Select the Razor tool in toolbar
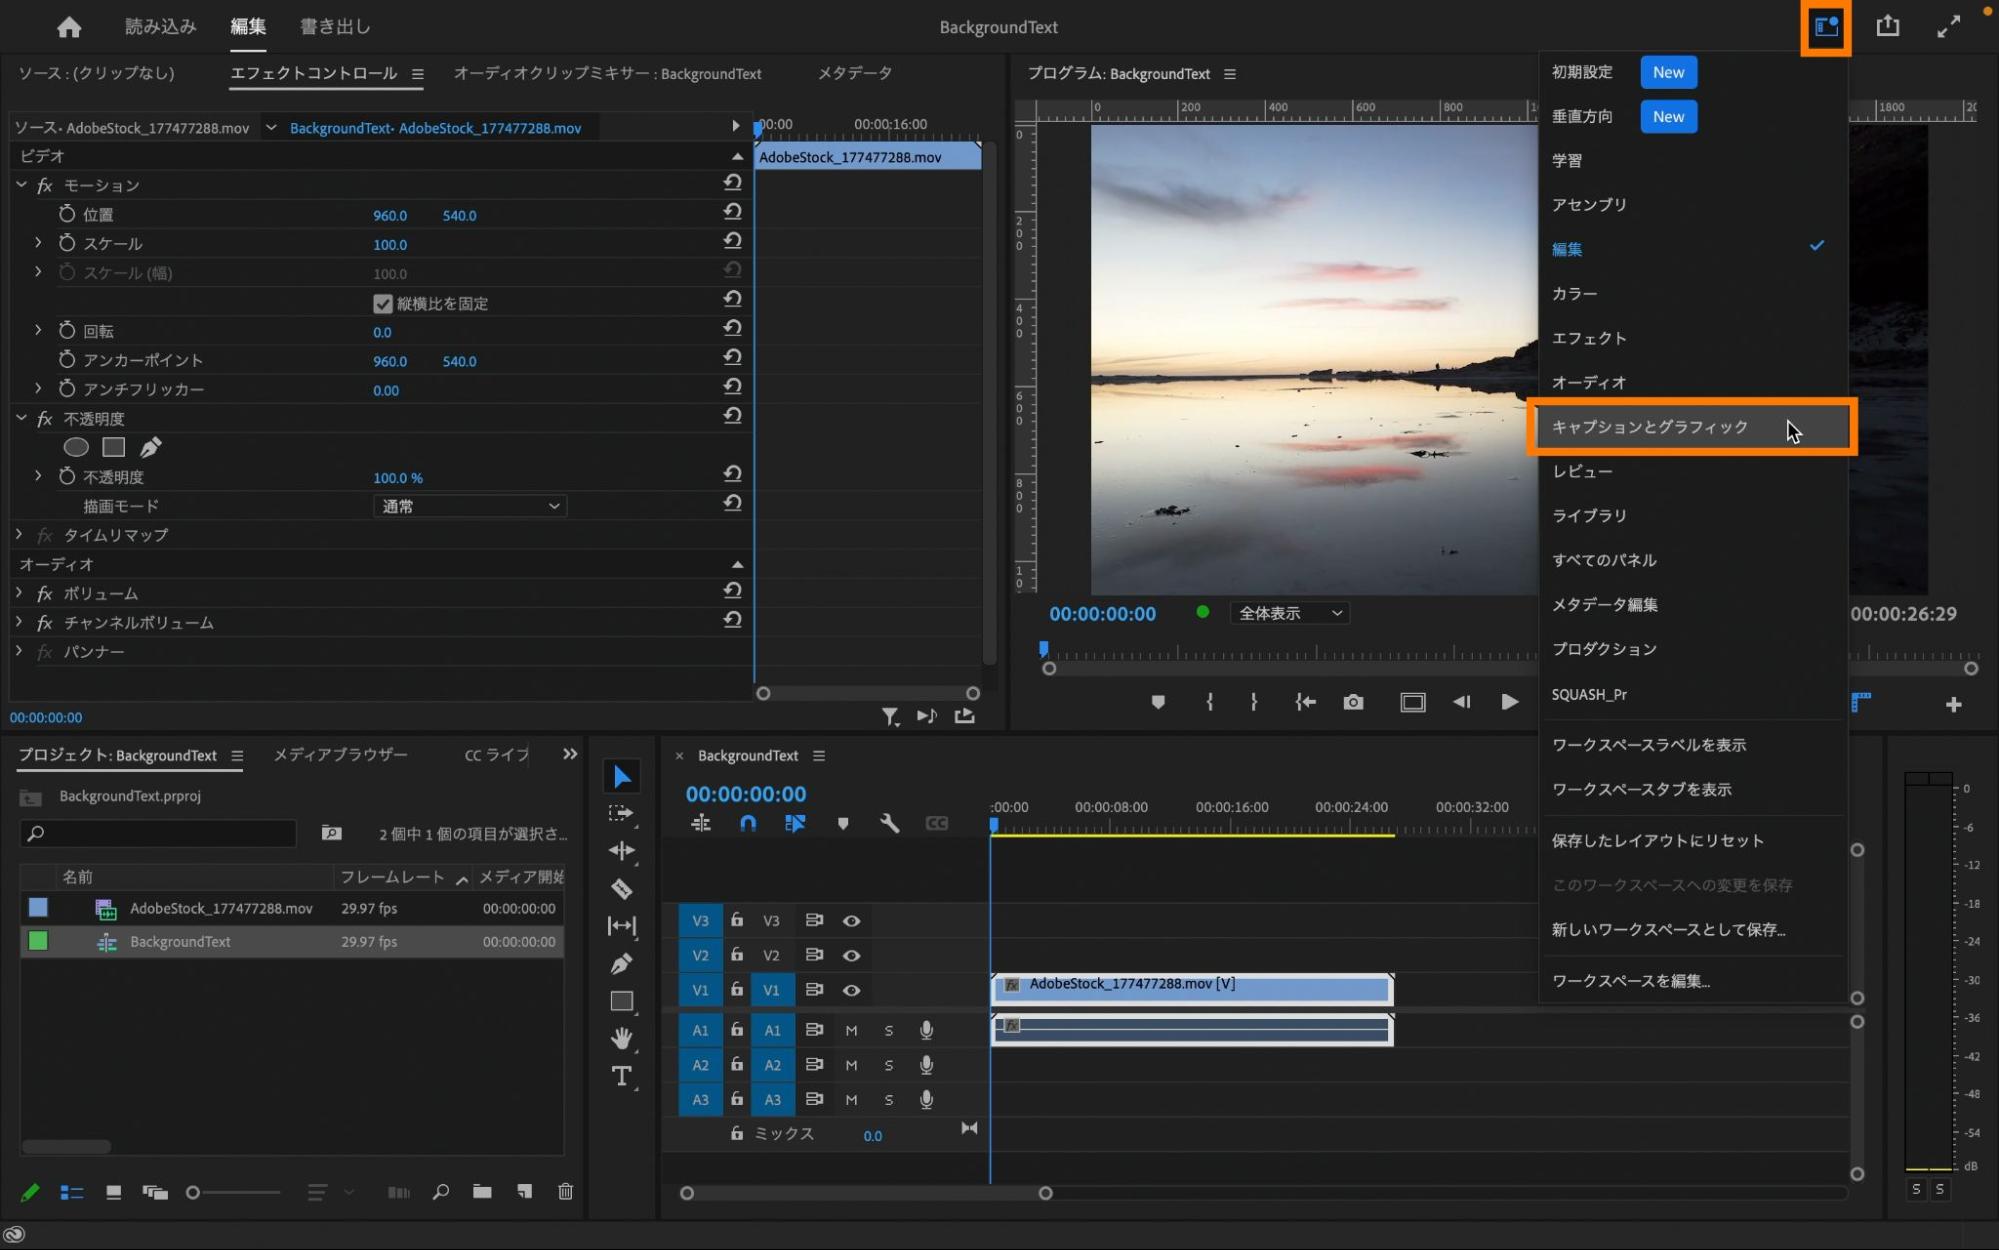 point(621,888)
